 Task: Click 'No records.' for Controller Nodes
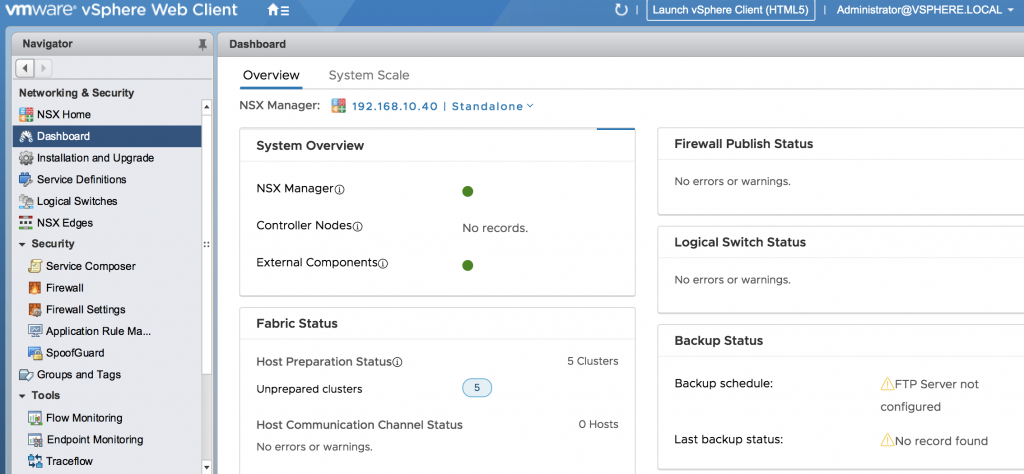495,229
